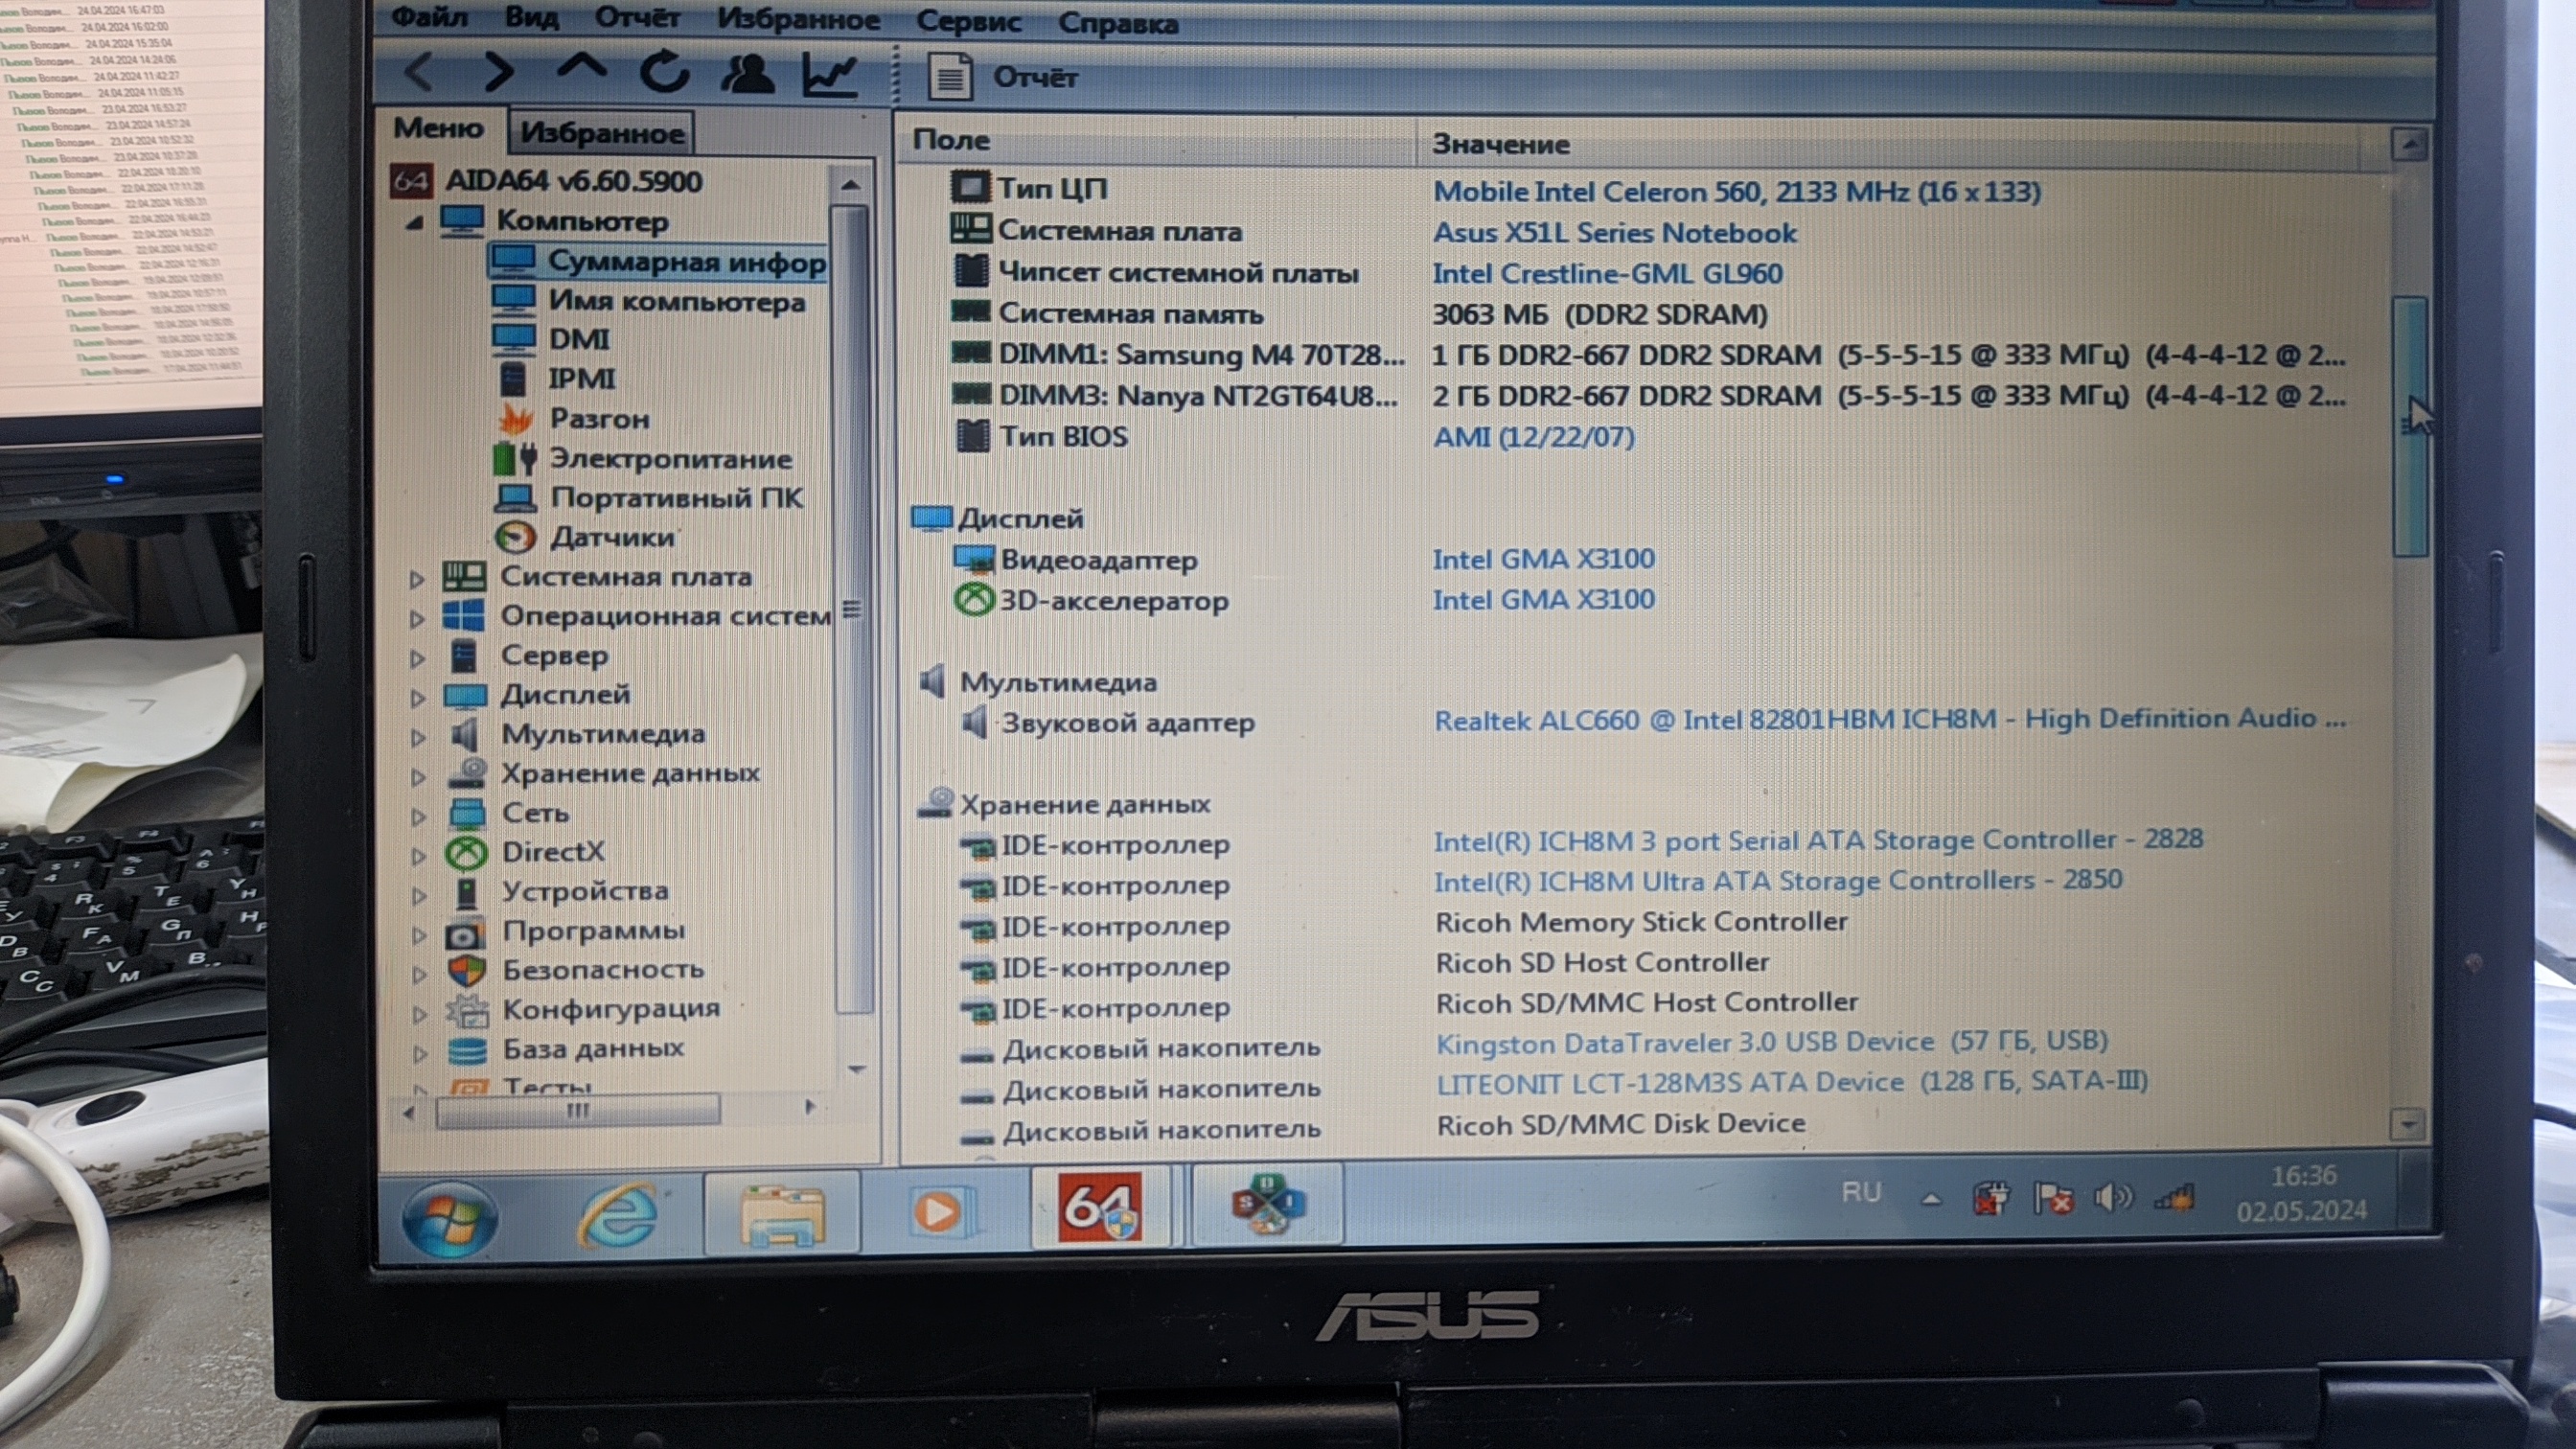Viewport: 2576px width, 1449px height.
Task: Open the Вид menu
Action: (x=531, y=17)
